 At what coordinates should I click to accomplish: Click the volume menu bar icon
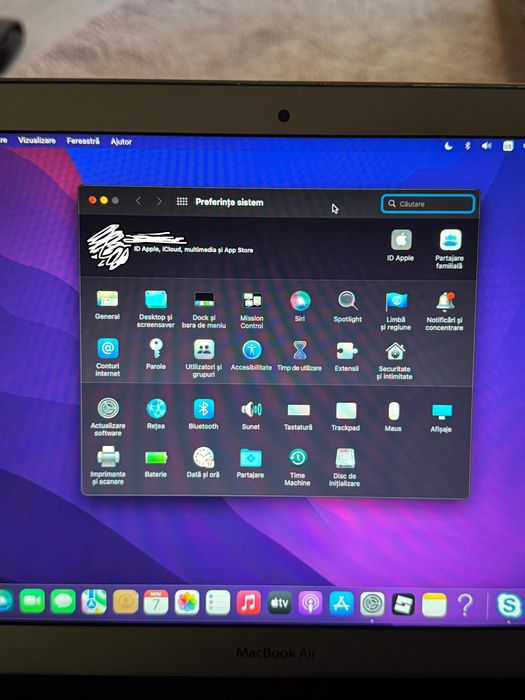[x=487, y=146]
